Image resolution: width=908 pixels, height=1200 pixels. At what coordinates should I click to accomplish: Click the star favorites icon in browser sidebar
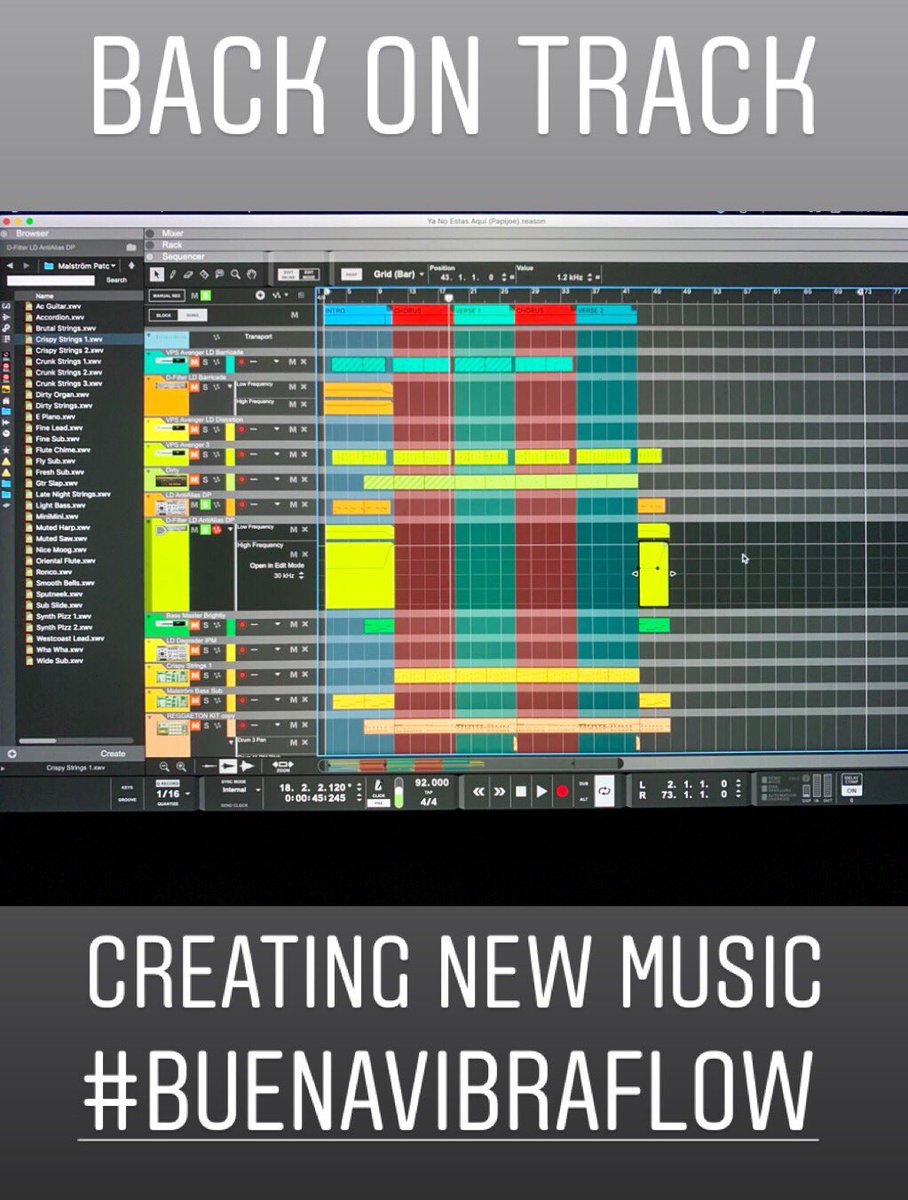coord(6,452)
